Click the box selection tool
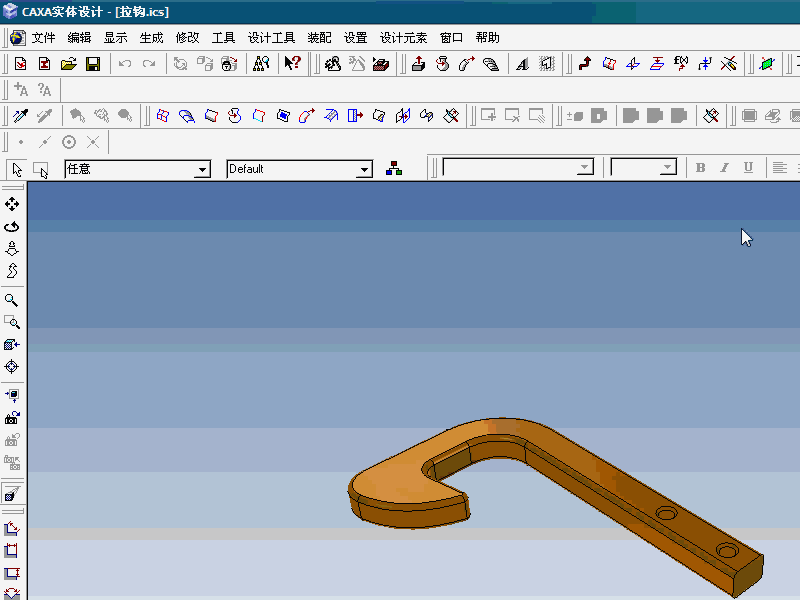This screenshot has height=600, width=800. pos(40,169)
